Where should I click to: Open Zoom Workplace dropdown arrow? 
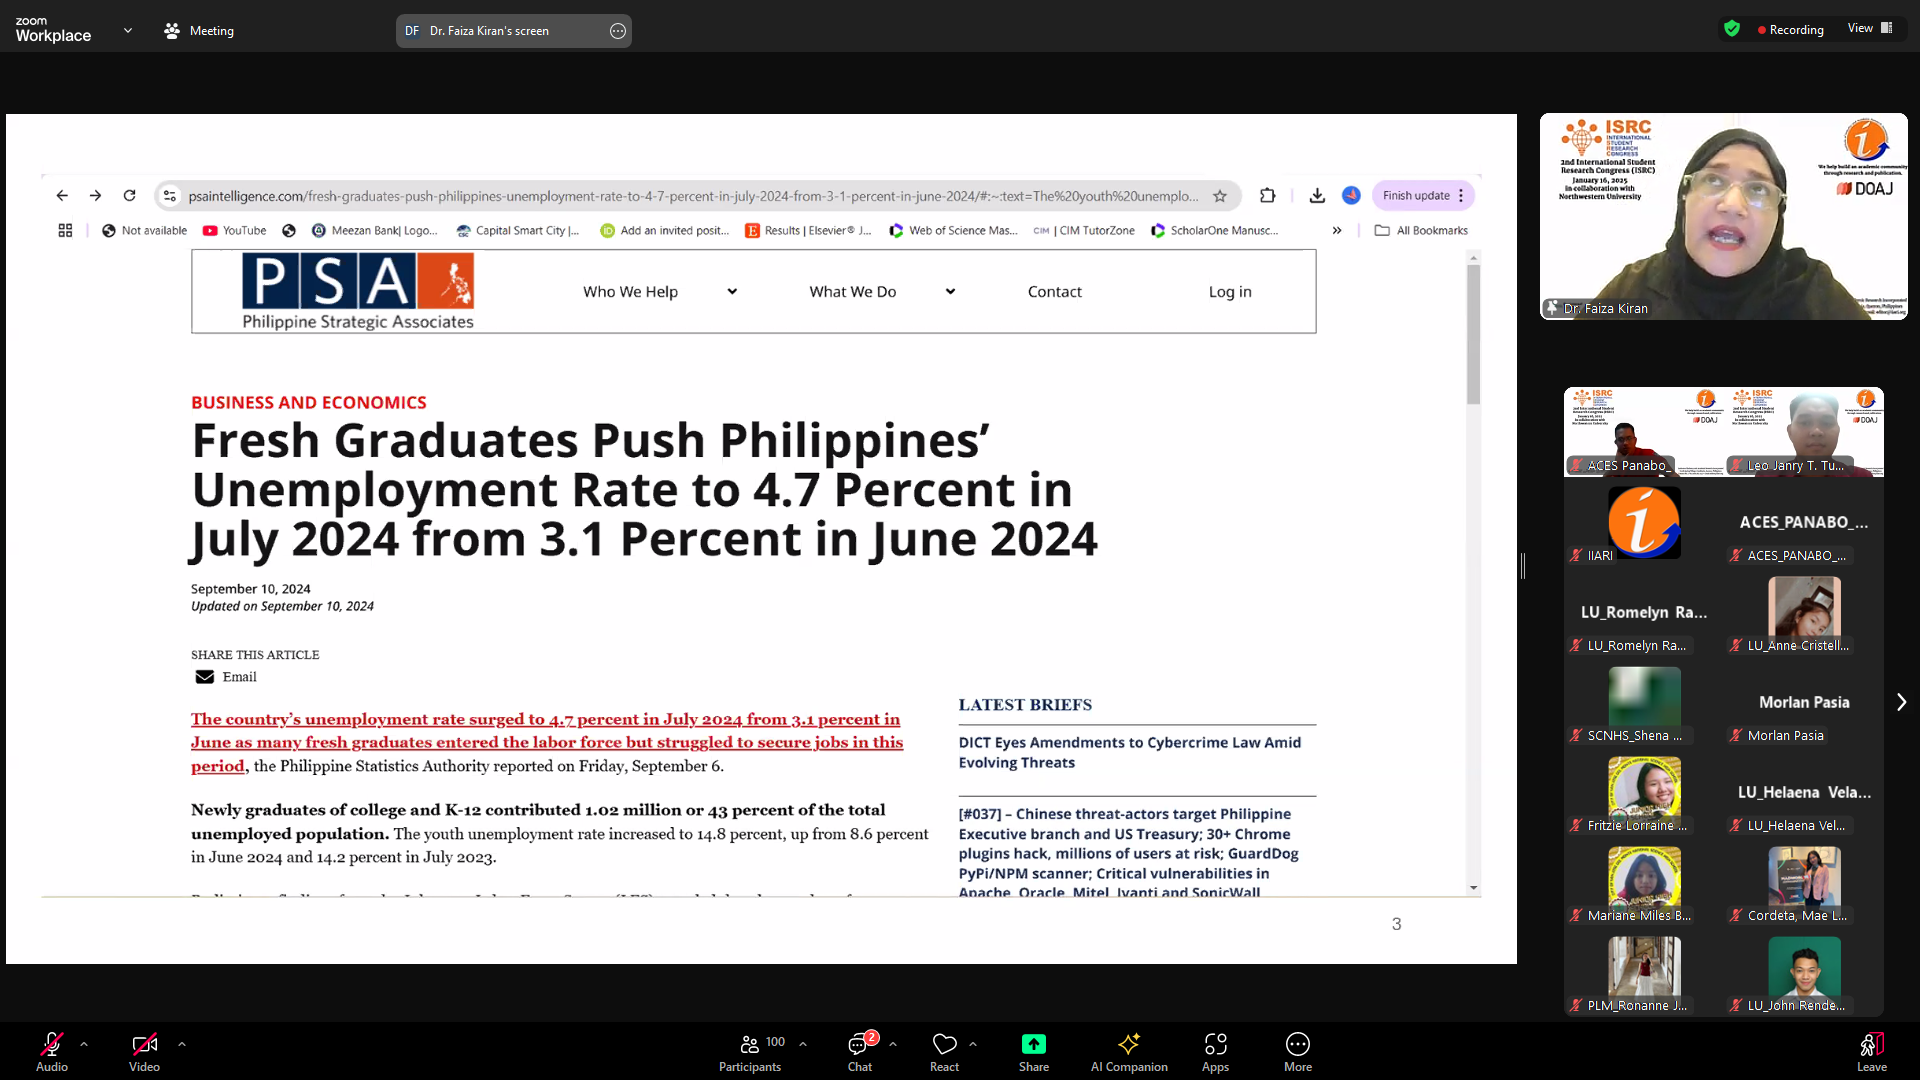coord(128,30)
